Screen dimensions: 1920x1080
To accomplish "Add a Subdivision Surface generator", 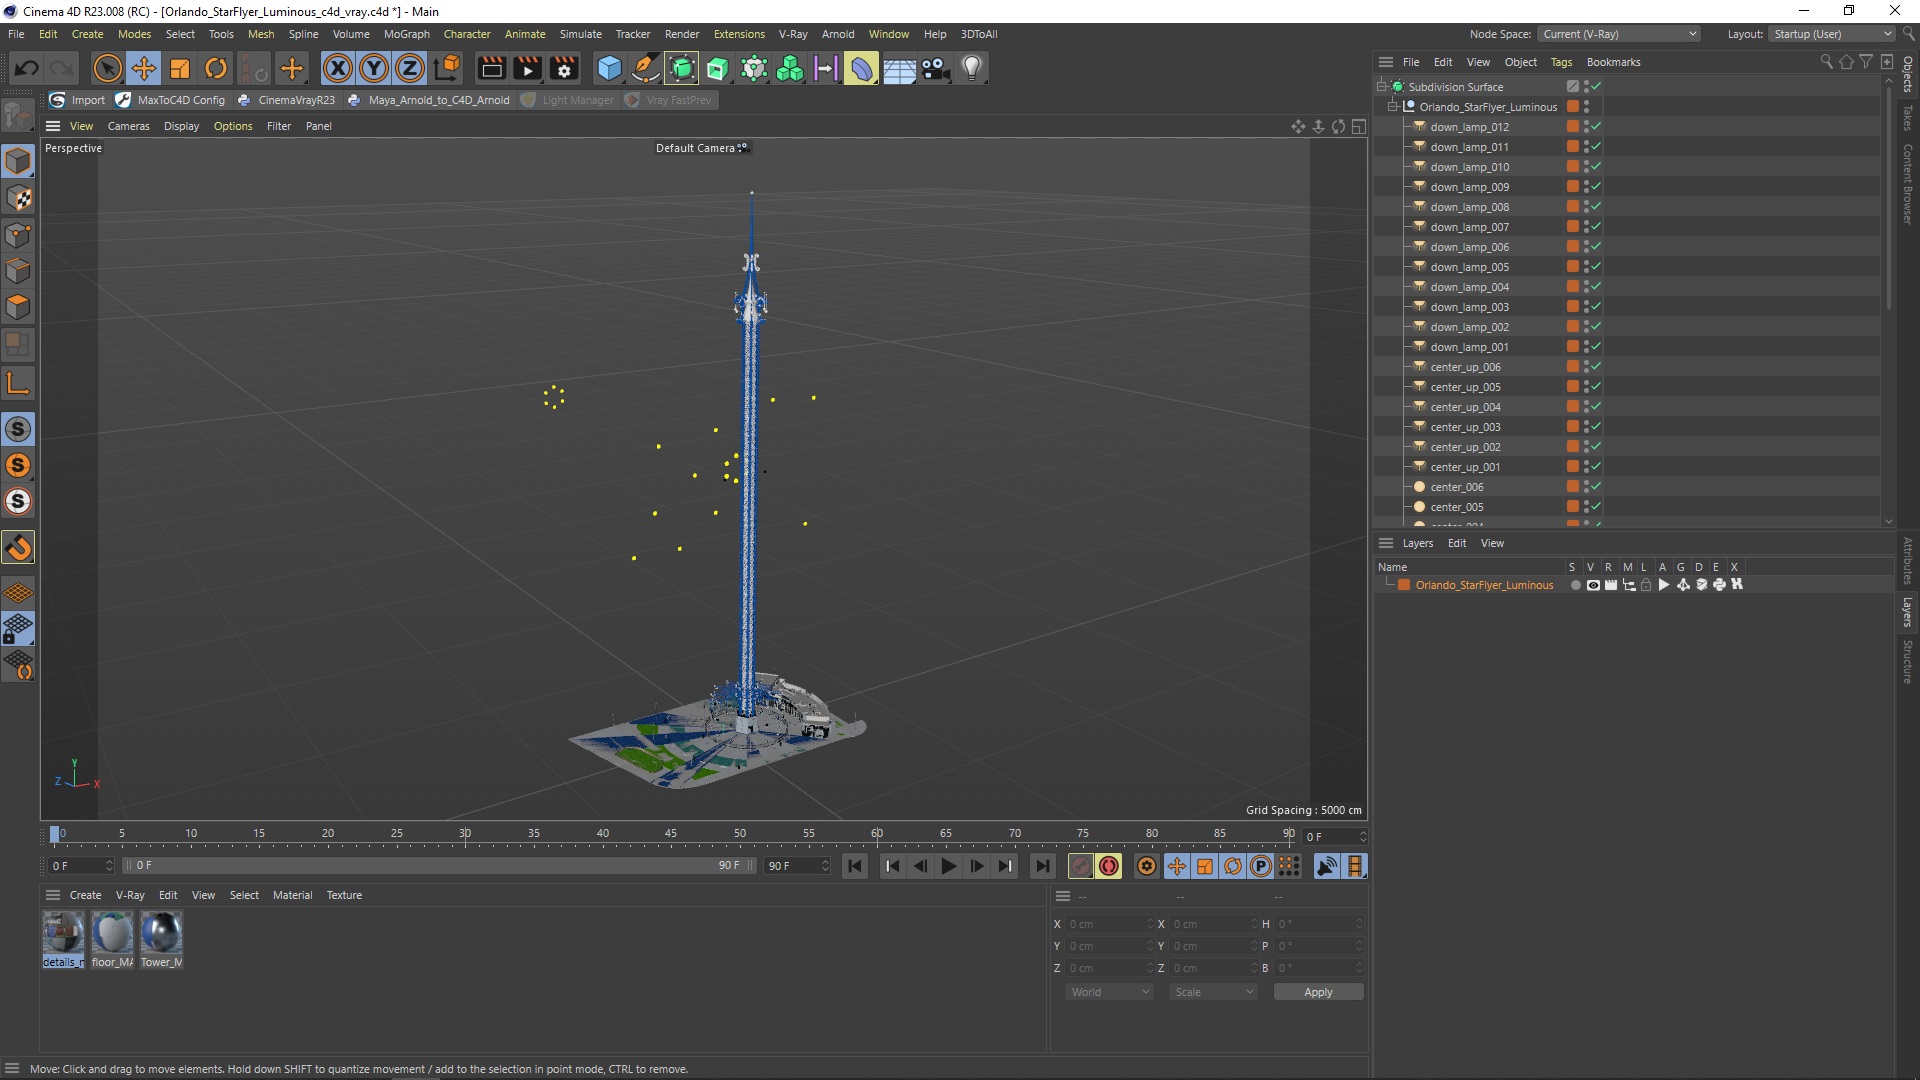I will click(682, 68).
